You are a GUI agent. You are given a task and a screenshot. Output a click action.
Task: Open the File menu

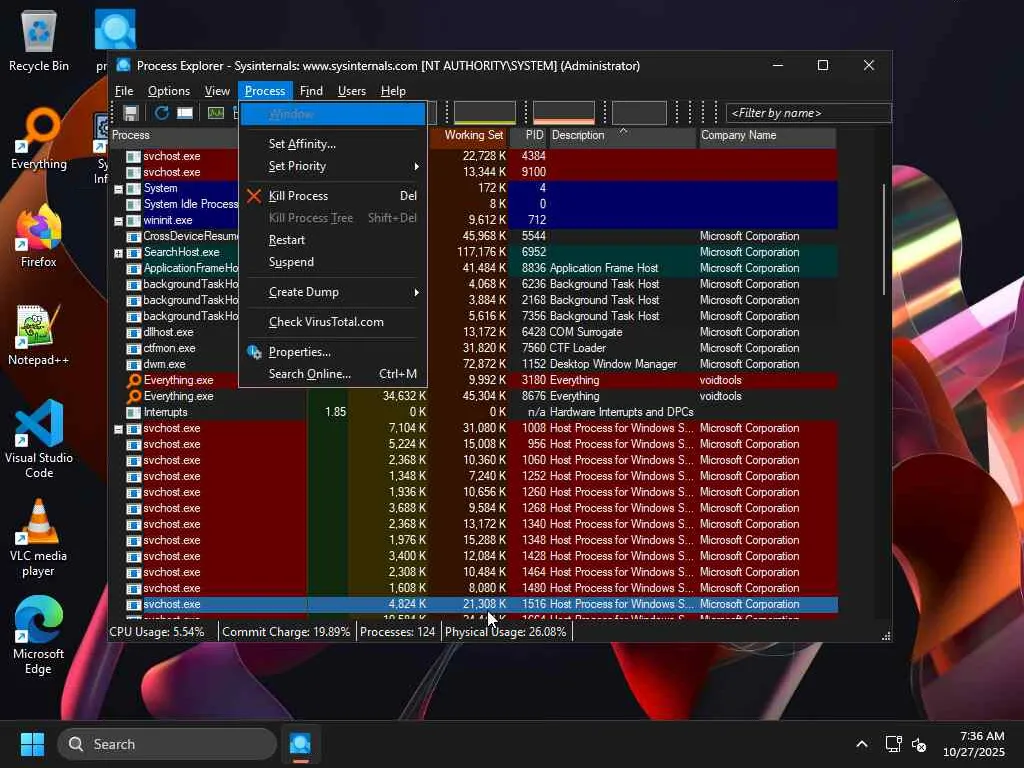click(x=124, y=91)
